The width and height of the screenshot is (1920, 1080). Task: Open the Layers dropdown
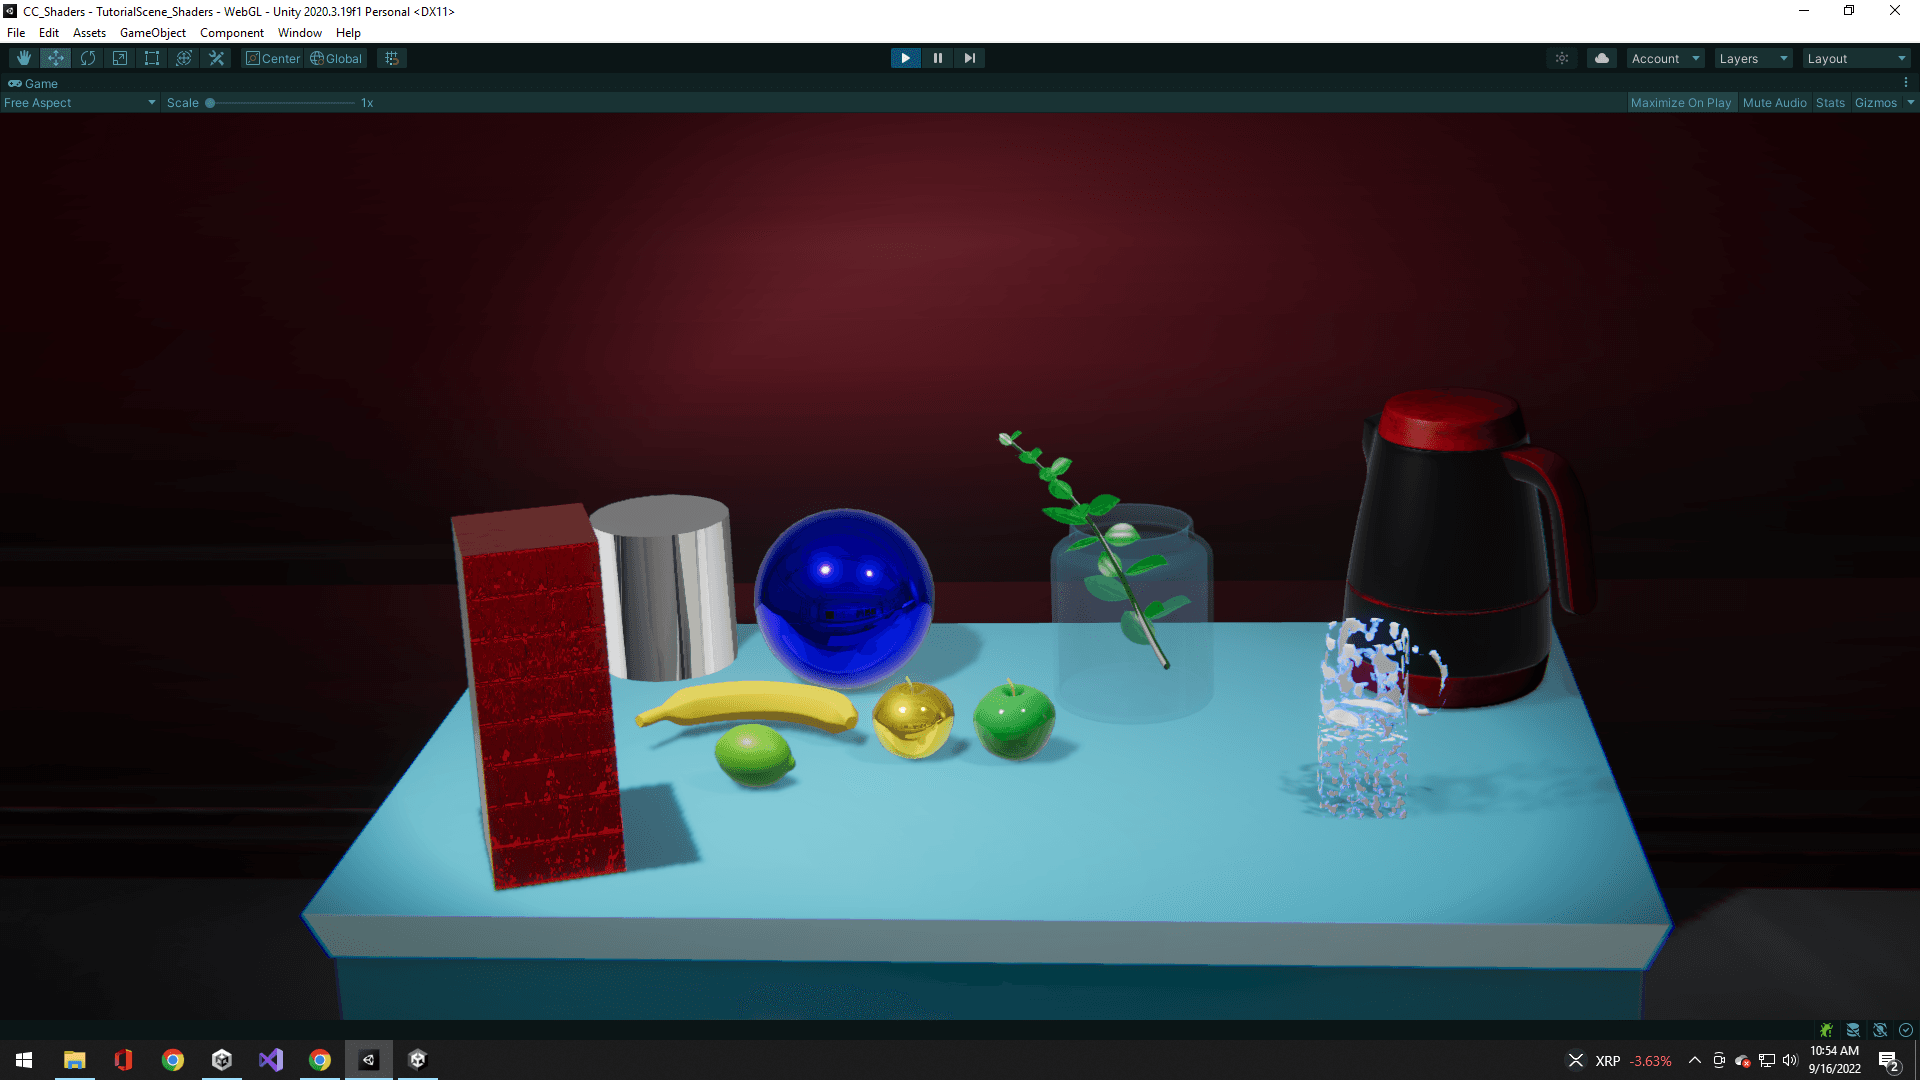pos(1753,59)
